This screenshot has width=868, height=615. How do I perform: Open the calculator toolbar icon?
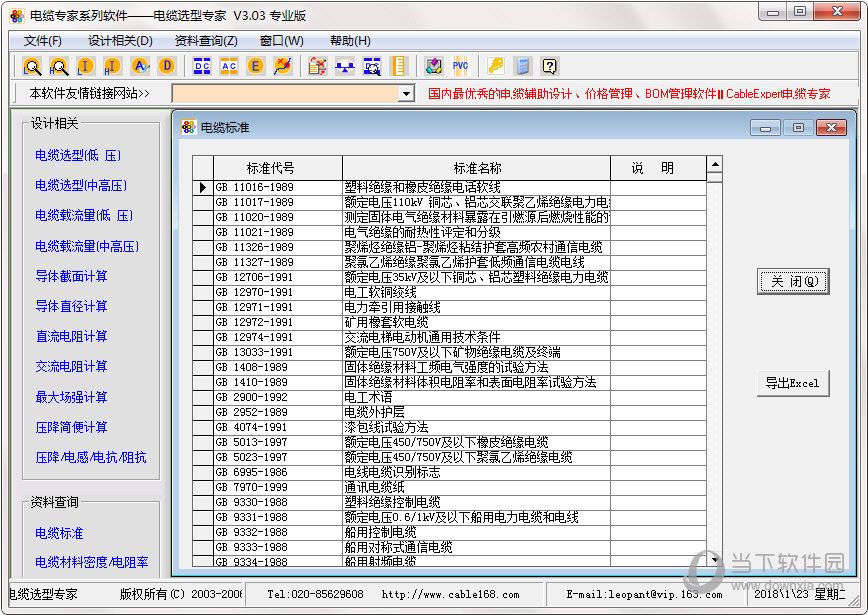(522, 66)
